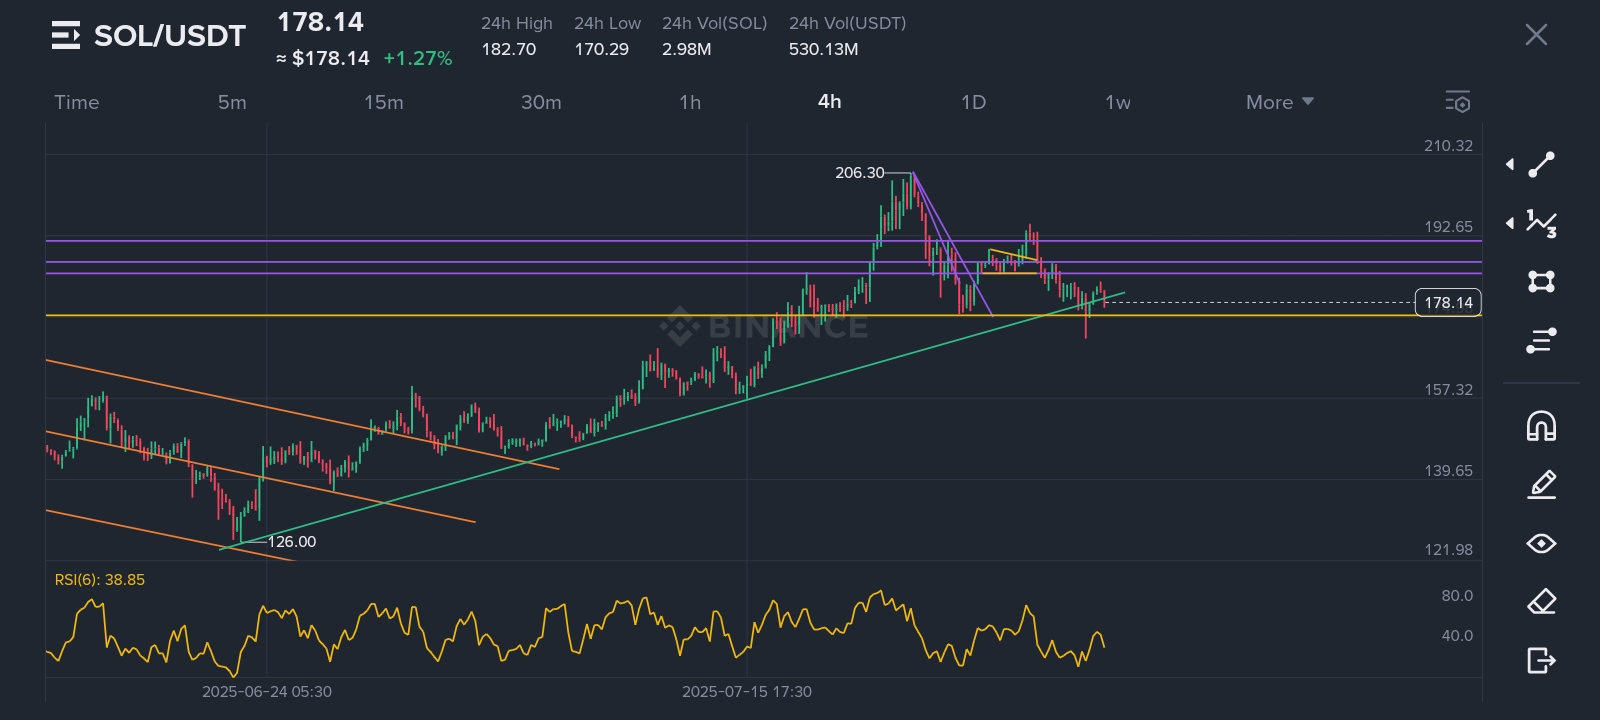Click the RSI 80.0 axis label

click(1457, 596)
